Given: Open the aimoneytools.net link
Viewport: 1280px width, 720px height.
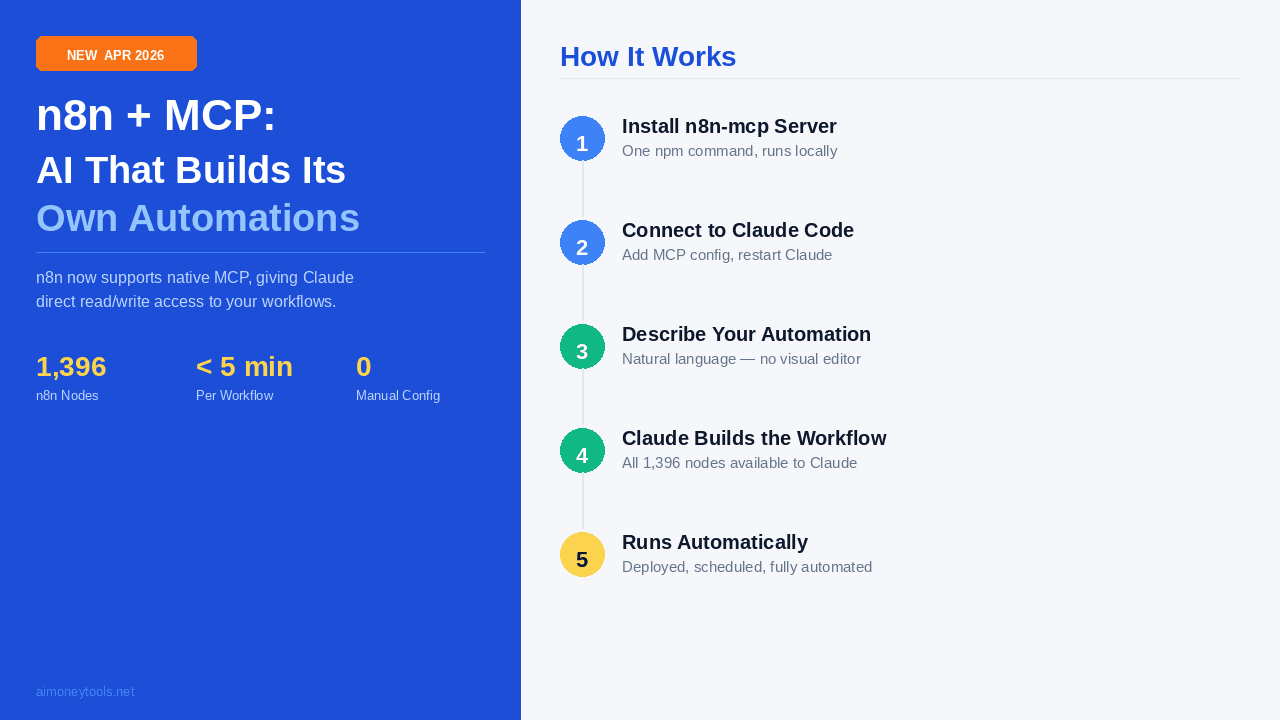Looking at the screenshot, I should coord(85,691).
